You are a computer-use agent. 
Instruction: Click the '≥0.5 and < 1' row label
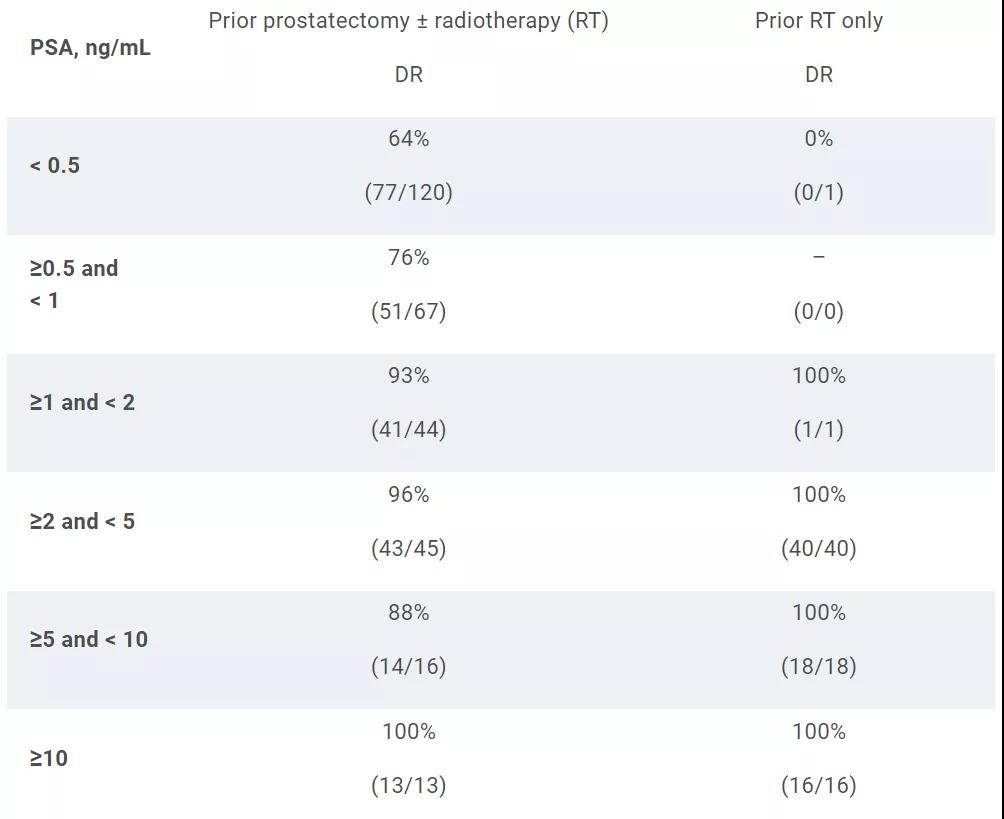click(74, 284)
